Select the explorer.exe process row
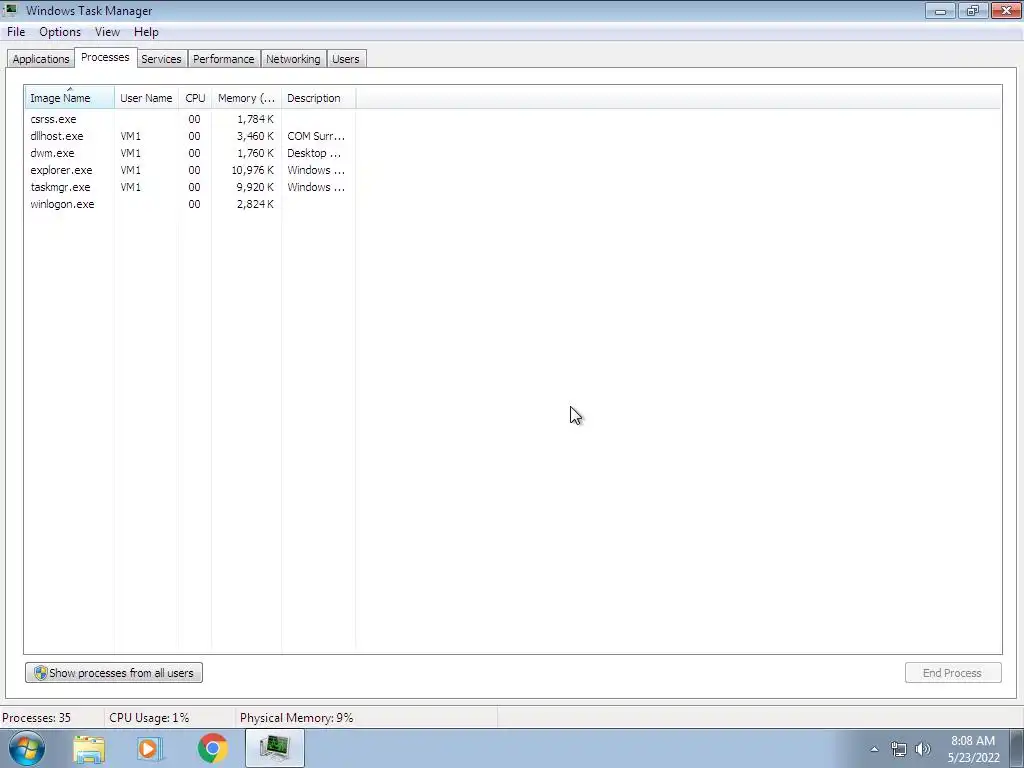This screenshot has width=1024, height=768. (x=190, y=170)
